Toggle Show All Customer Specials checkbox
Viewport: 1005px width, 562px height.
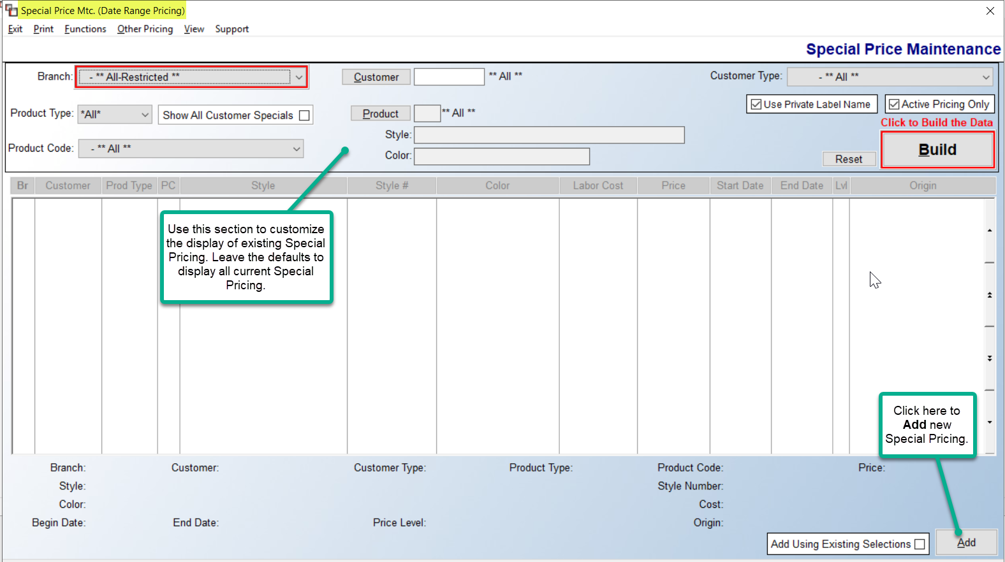(x=304, y=115)
